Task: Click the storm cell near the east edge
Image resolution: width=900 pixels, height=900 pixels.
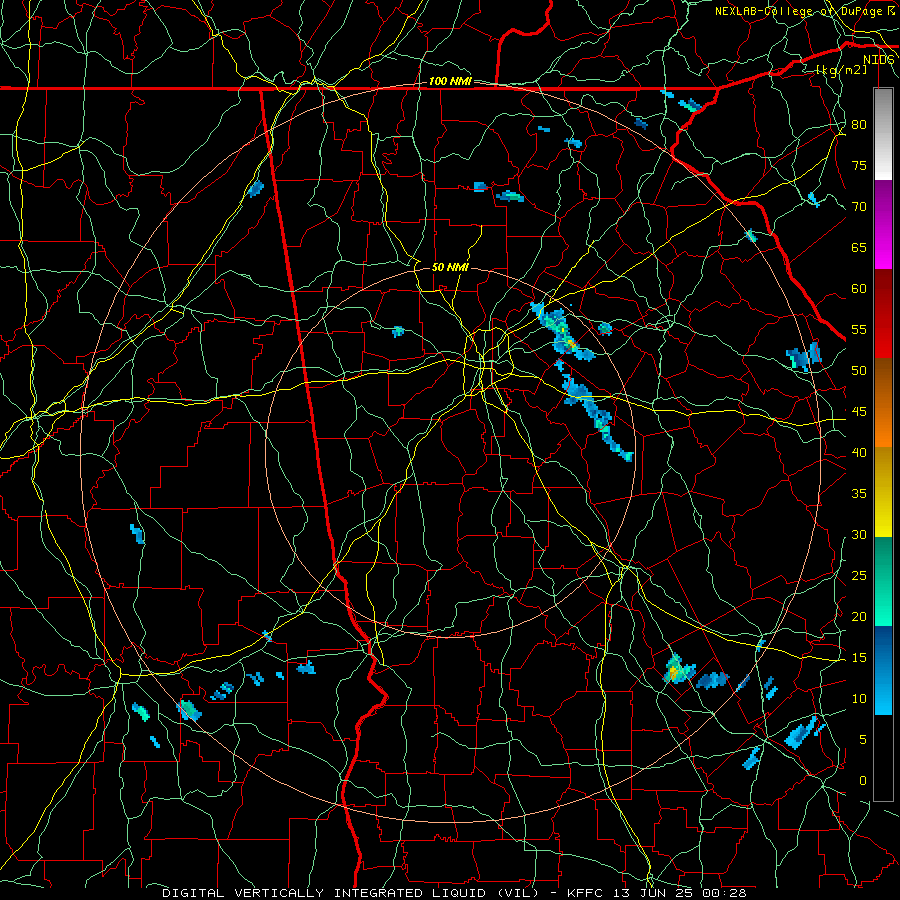Action: [804, 356]
